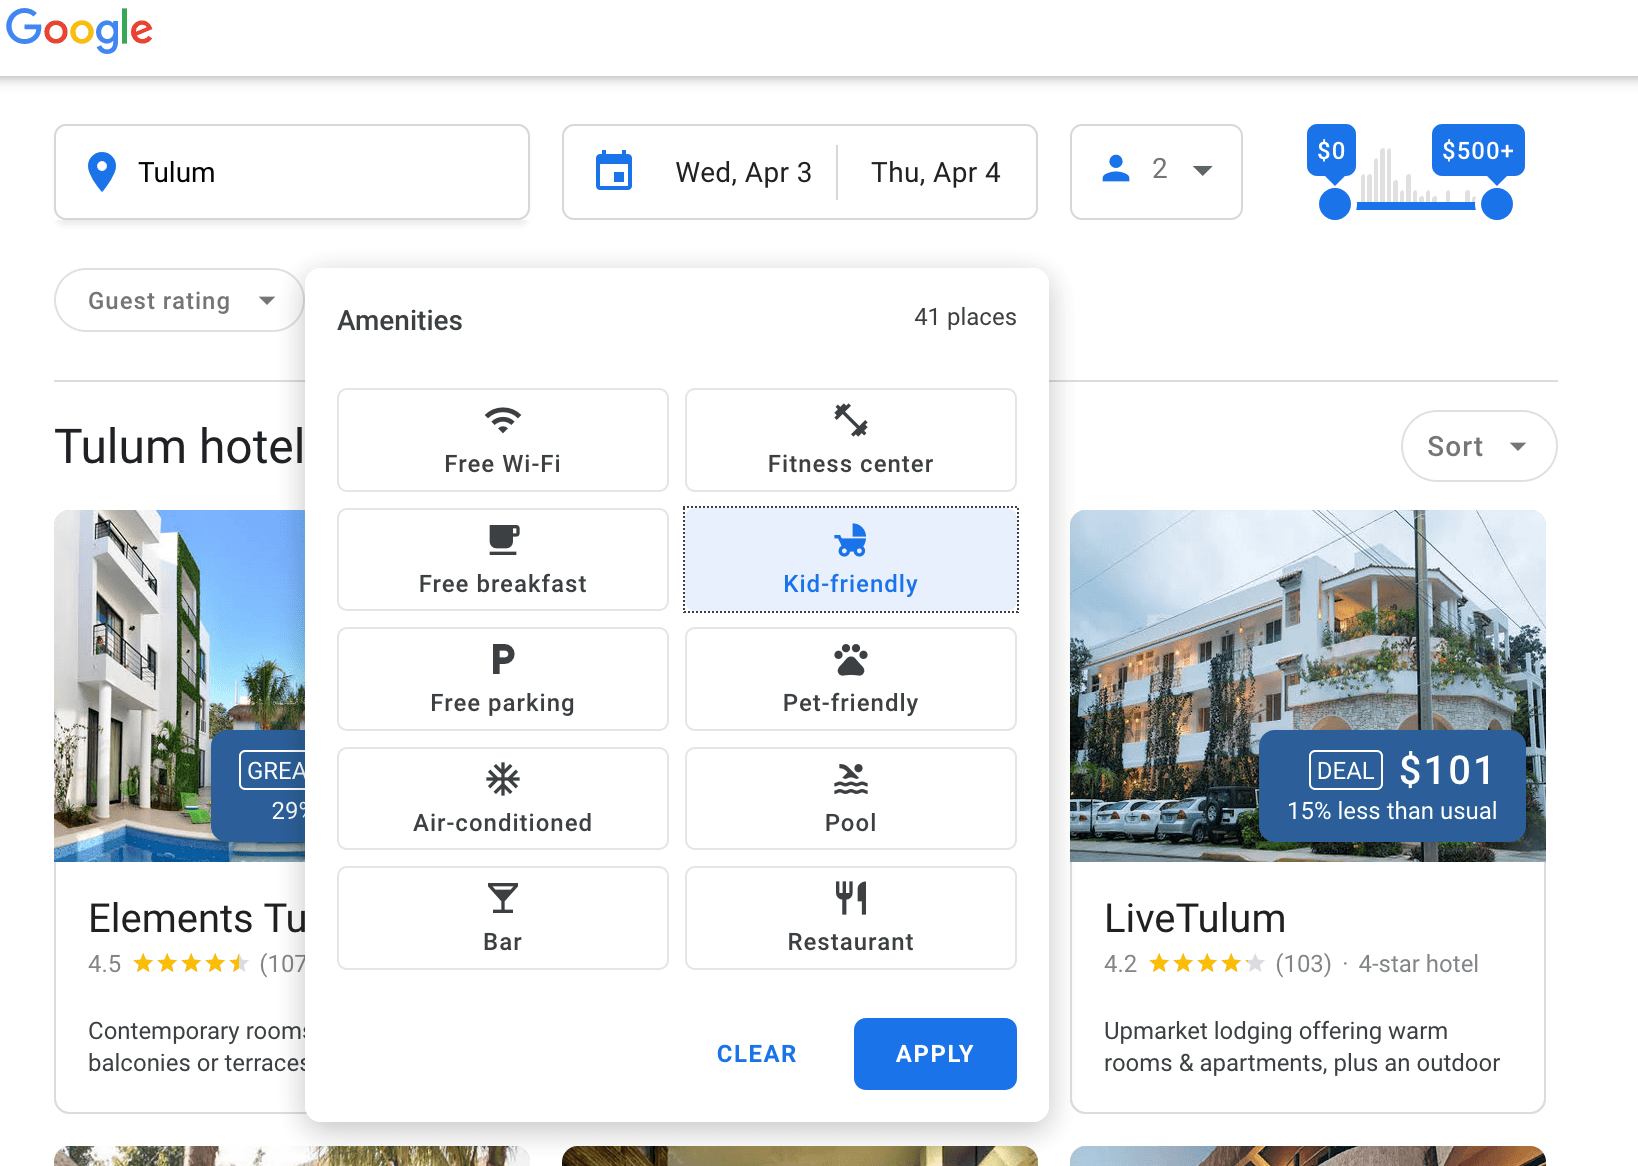Select the Wed, Apr 3 check-in date
The height and width of the screenshot is (1166, 1638).
743,172
